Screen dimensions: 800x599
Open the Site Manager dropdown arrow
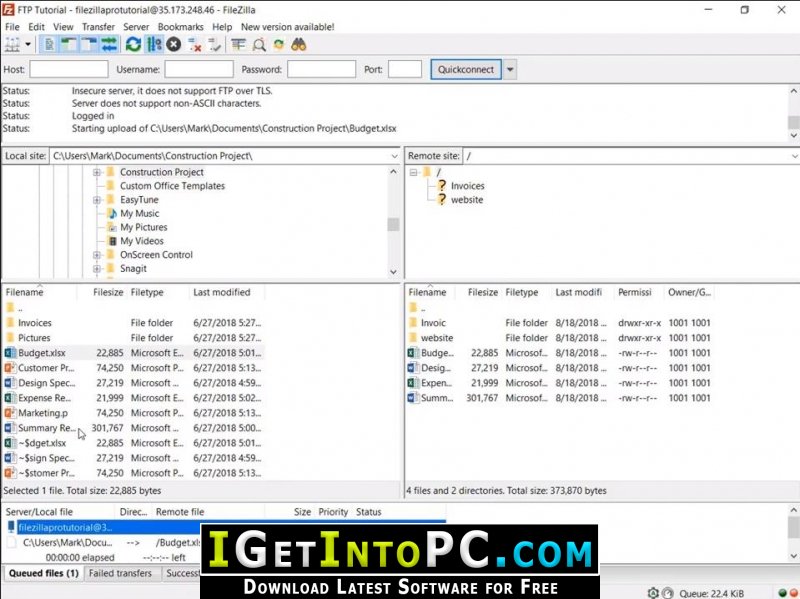pyautogui.click(x=28, y=45)
